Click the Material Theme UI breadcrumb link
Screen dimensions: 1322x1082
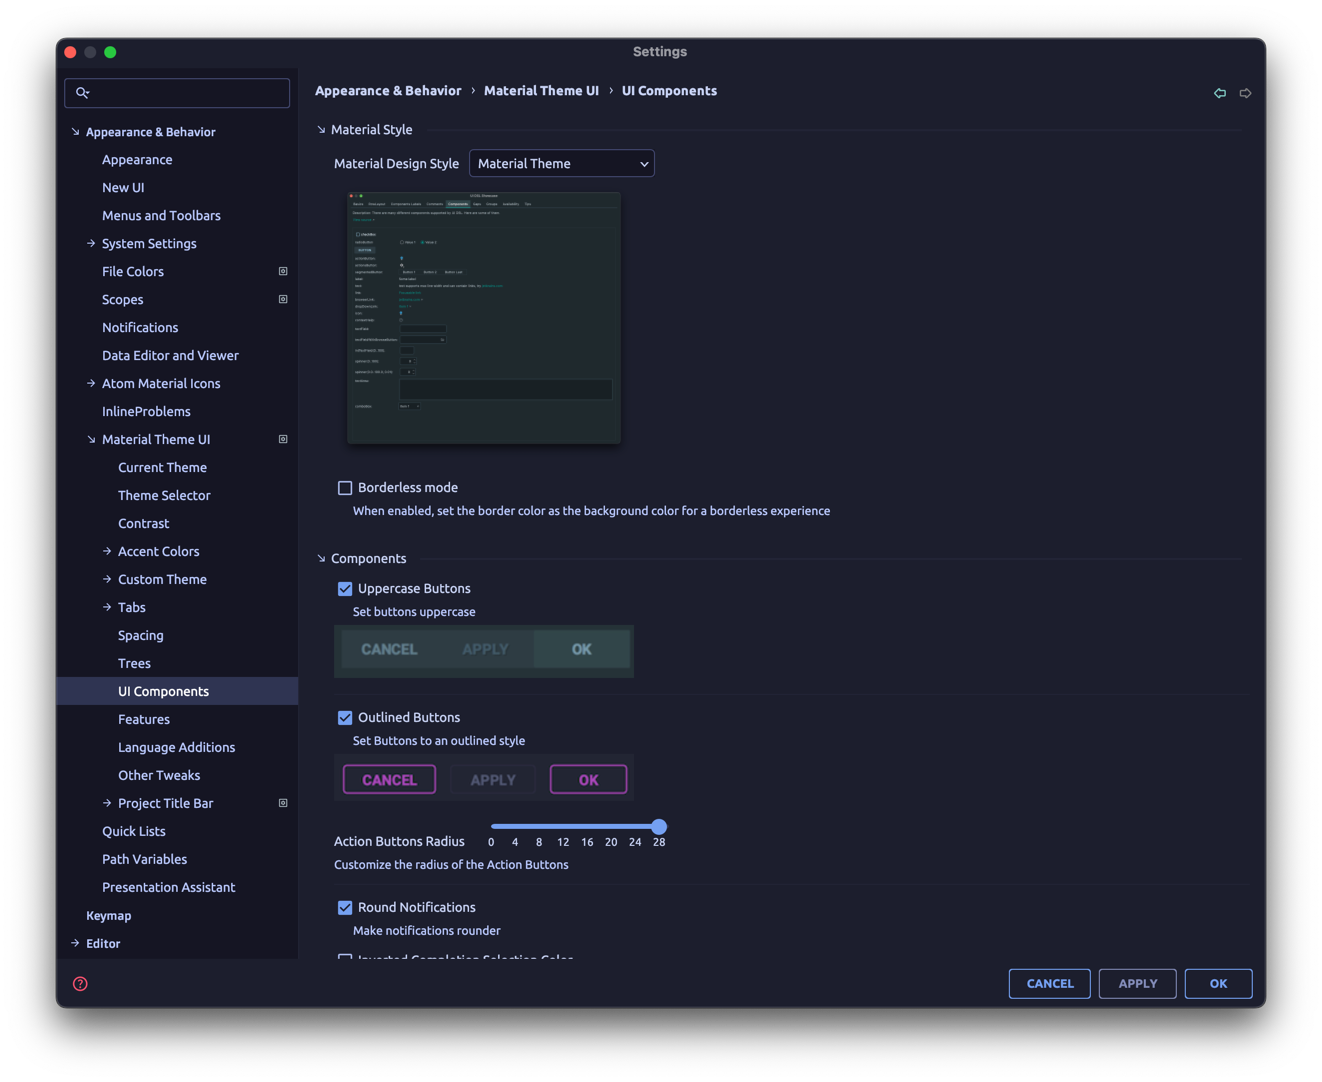[541, 90]
